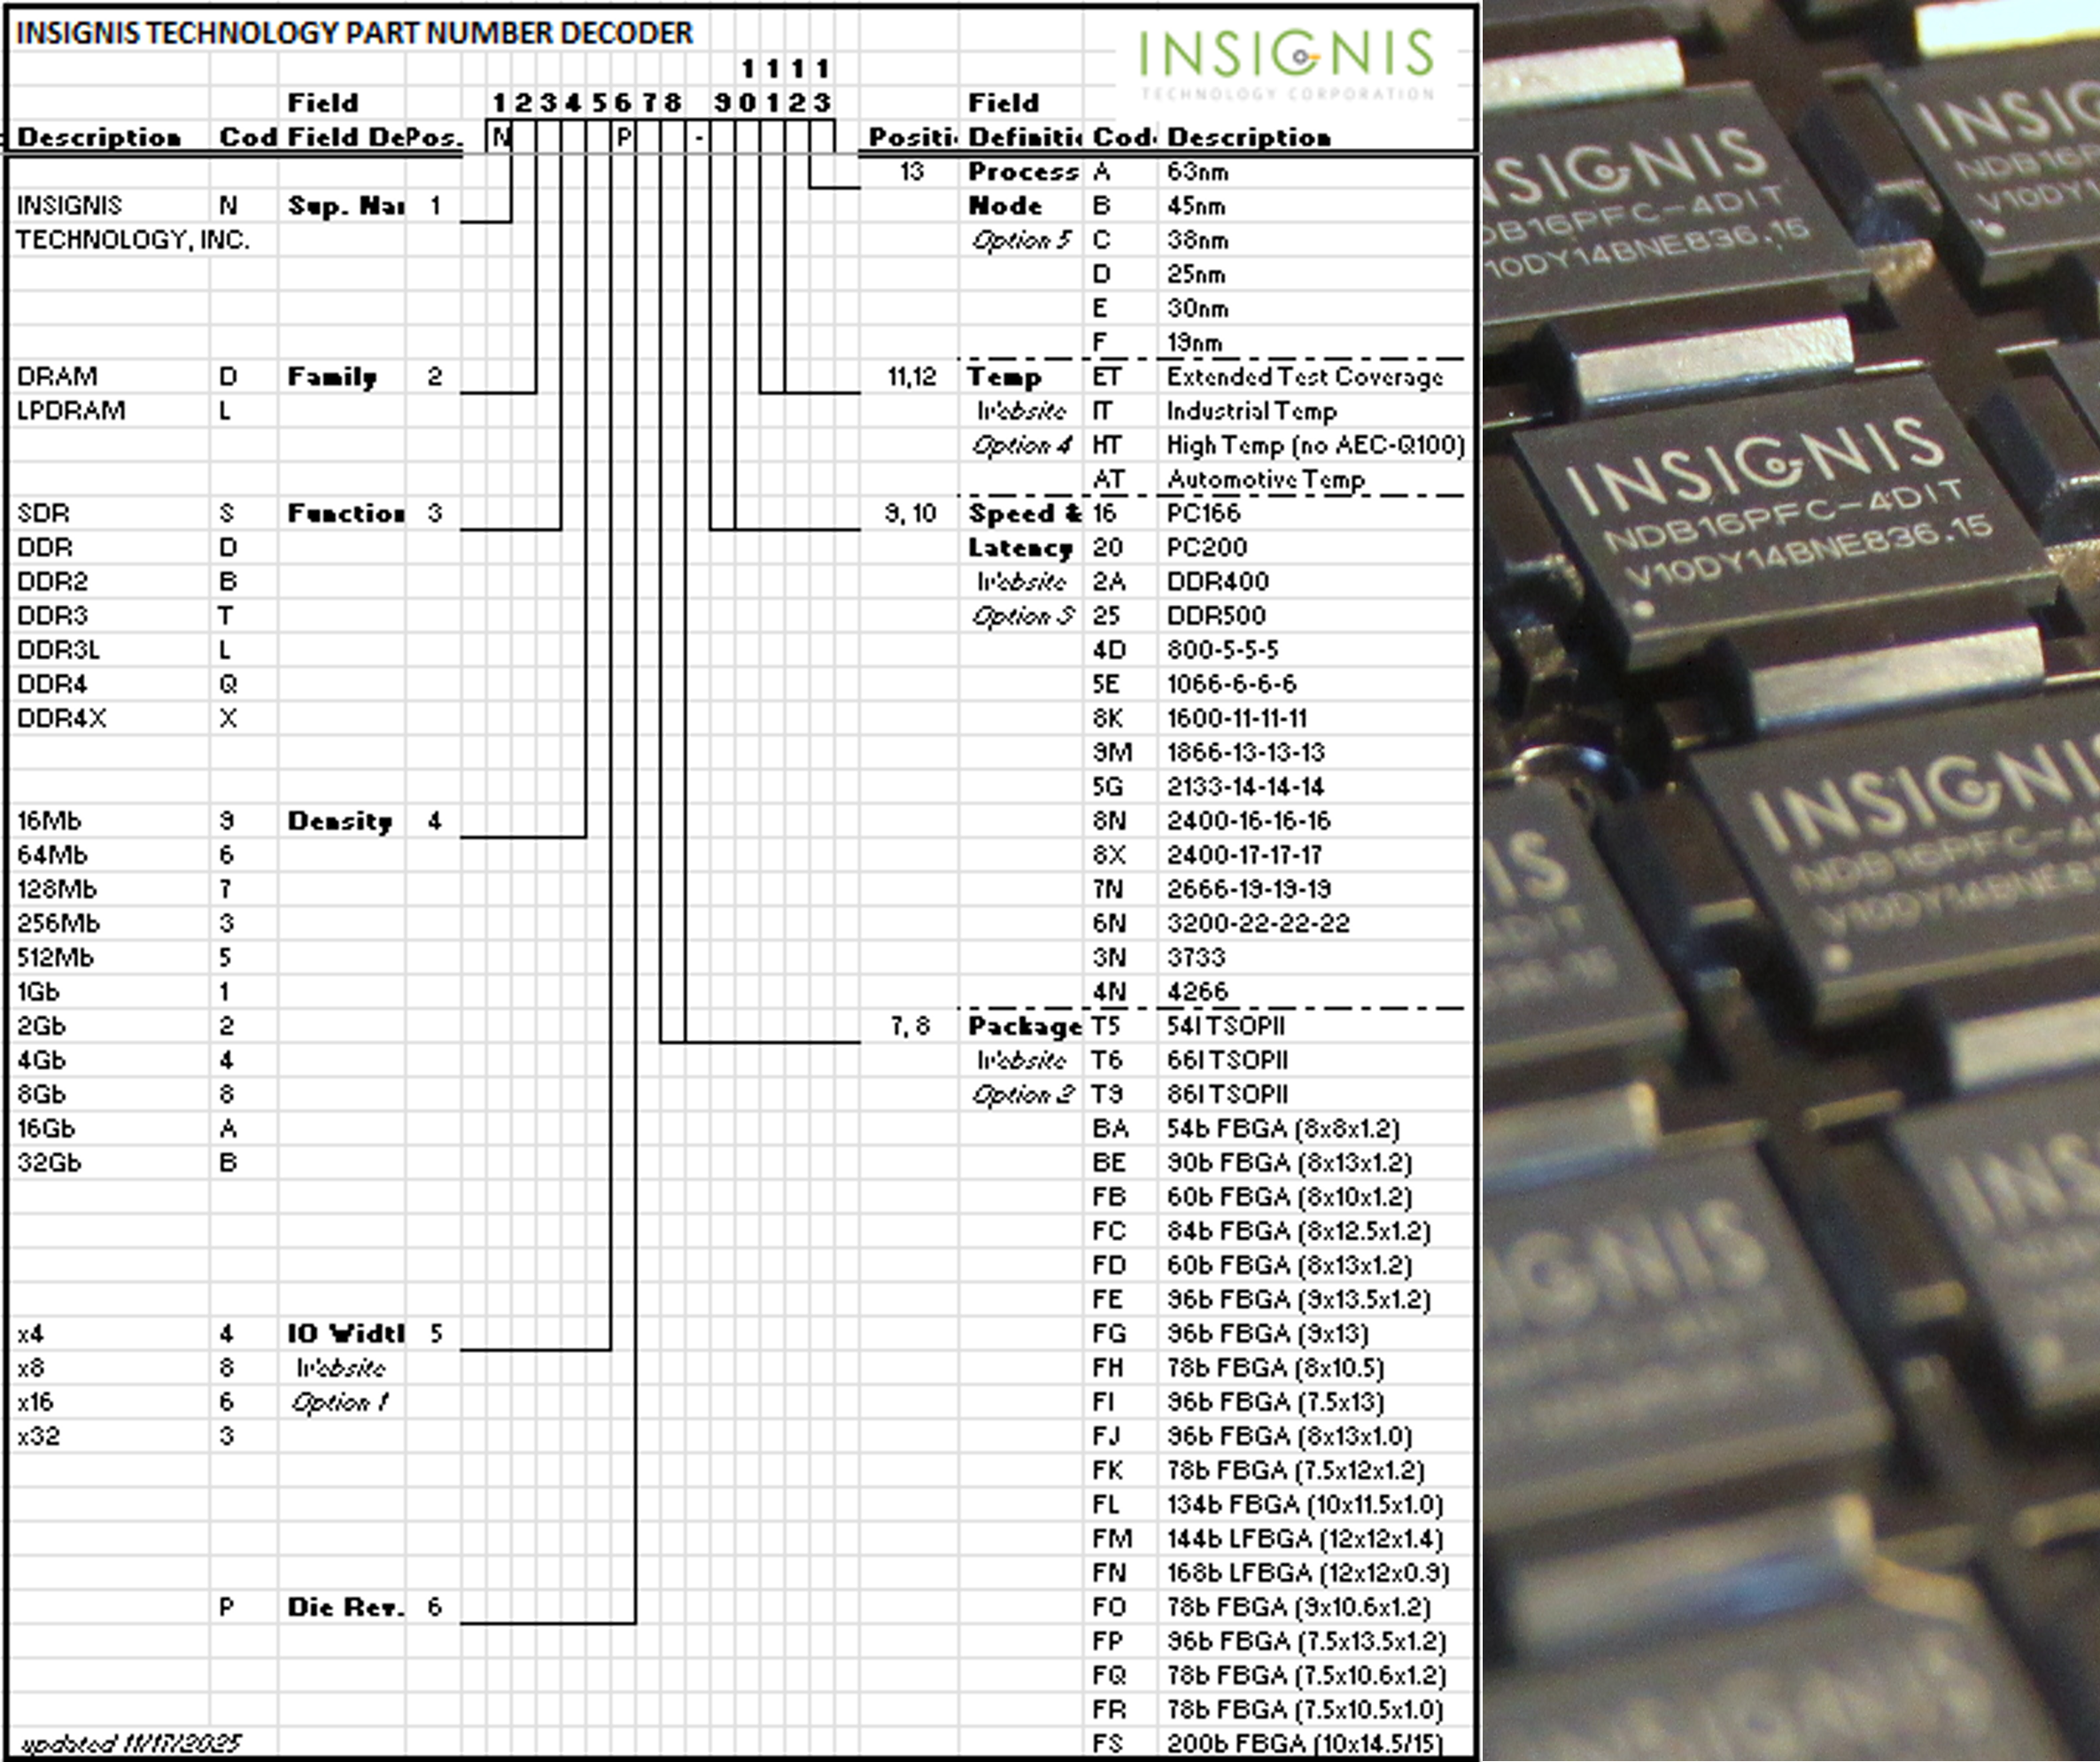Click the 'Process' field definition cell
2100x1762 pixels.
coord(1022,172)
